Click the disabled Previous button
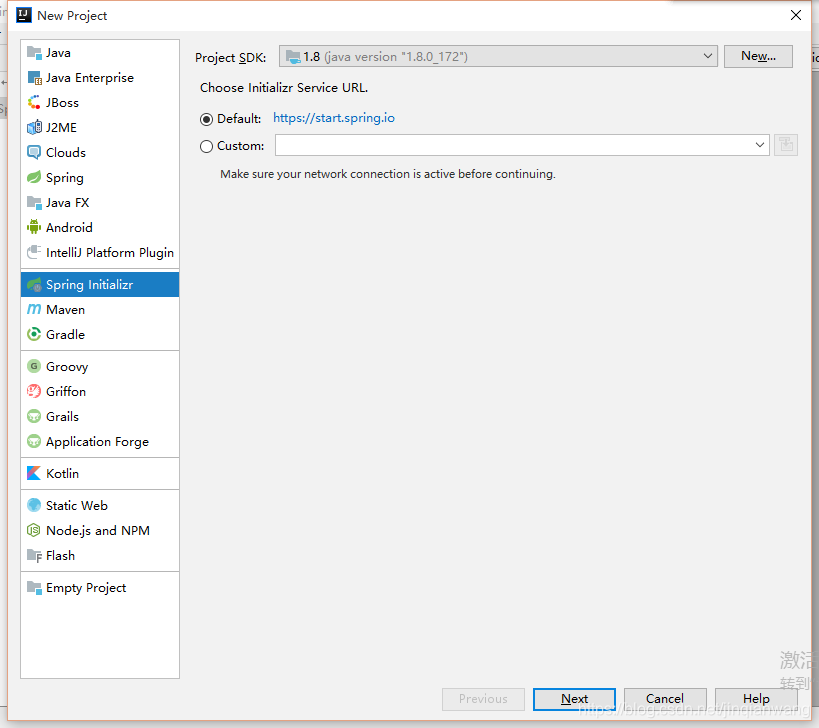The height and width of the screenshot is (728, 819). (483, 699)
